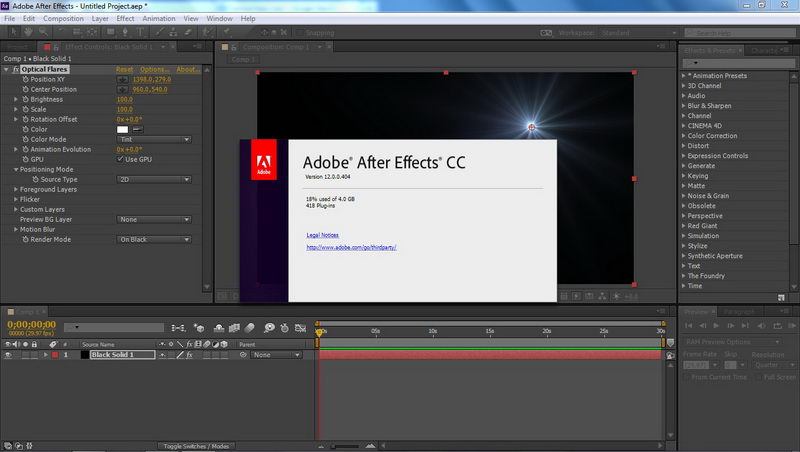800x452 pixels.
Task: Expand the Custom Layers group
Action: click(16, 209)
